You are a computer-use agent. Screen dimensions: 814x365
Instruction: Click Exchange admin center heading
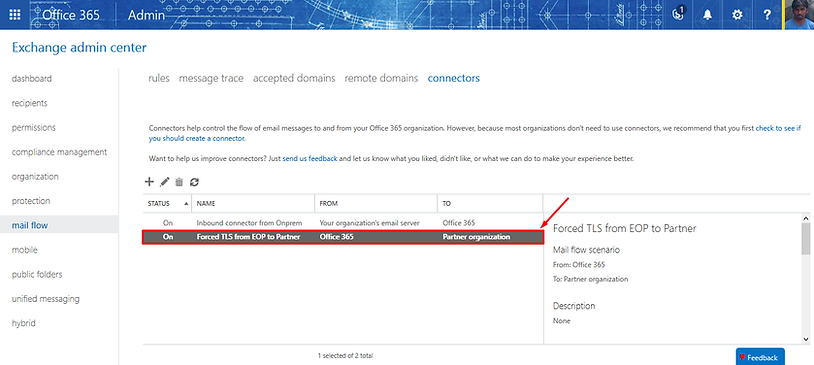click(x=79, y=48)
